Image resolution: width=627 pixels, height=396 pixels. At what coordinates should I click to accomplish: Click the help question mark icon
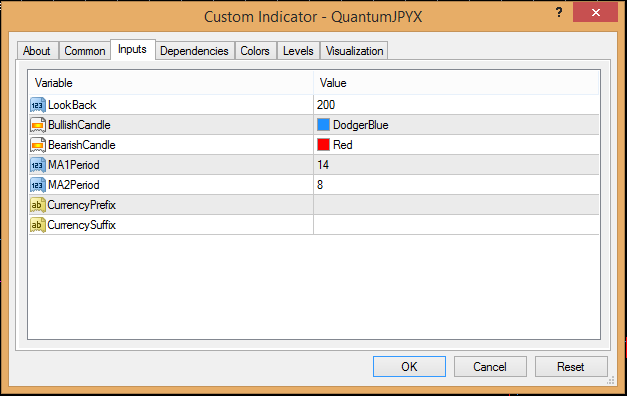pos(559,12)
